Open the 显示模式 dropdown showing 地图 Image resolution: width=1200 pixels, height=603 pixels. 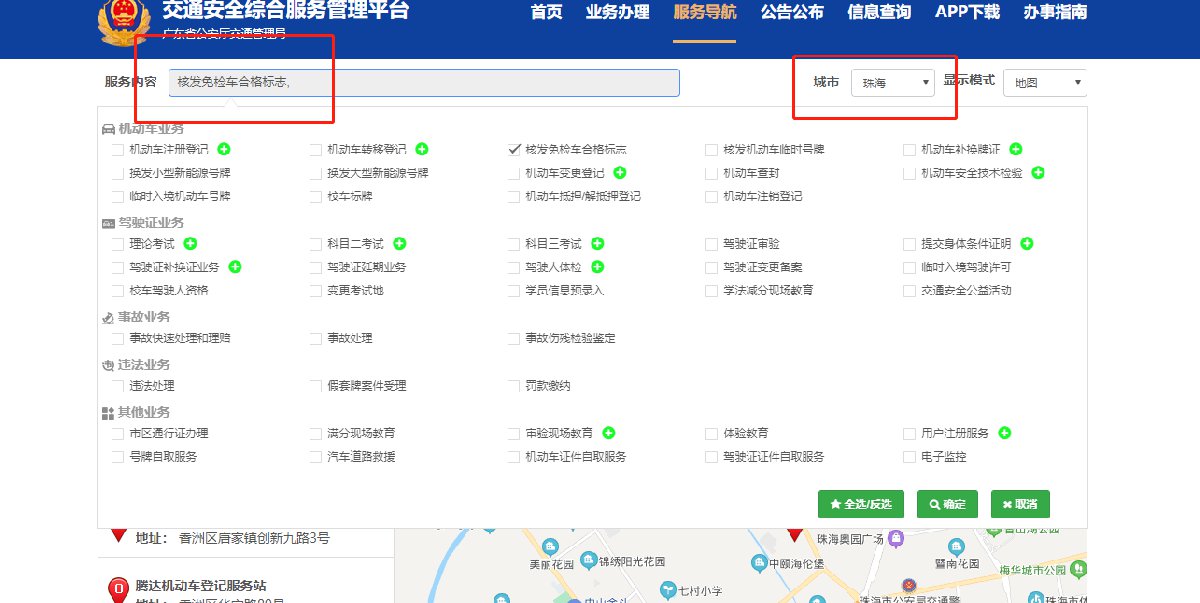(1045, 83)
